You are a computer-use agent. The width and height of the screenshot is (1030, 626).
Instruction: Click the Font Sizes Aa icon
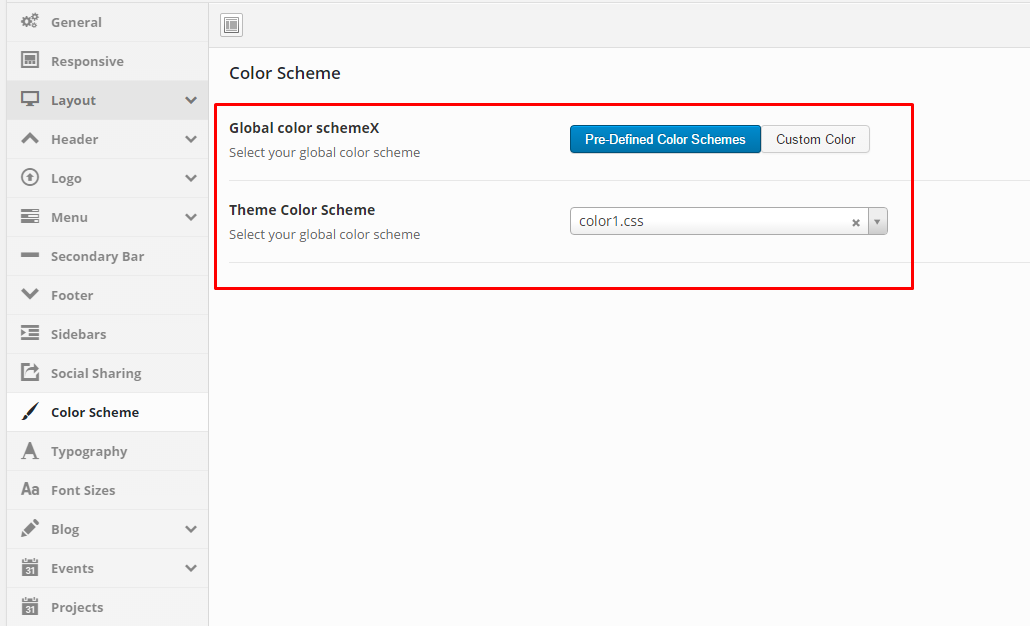[30, 489]
